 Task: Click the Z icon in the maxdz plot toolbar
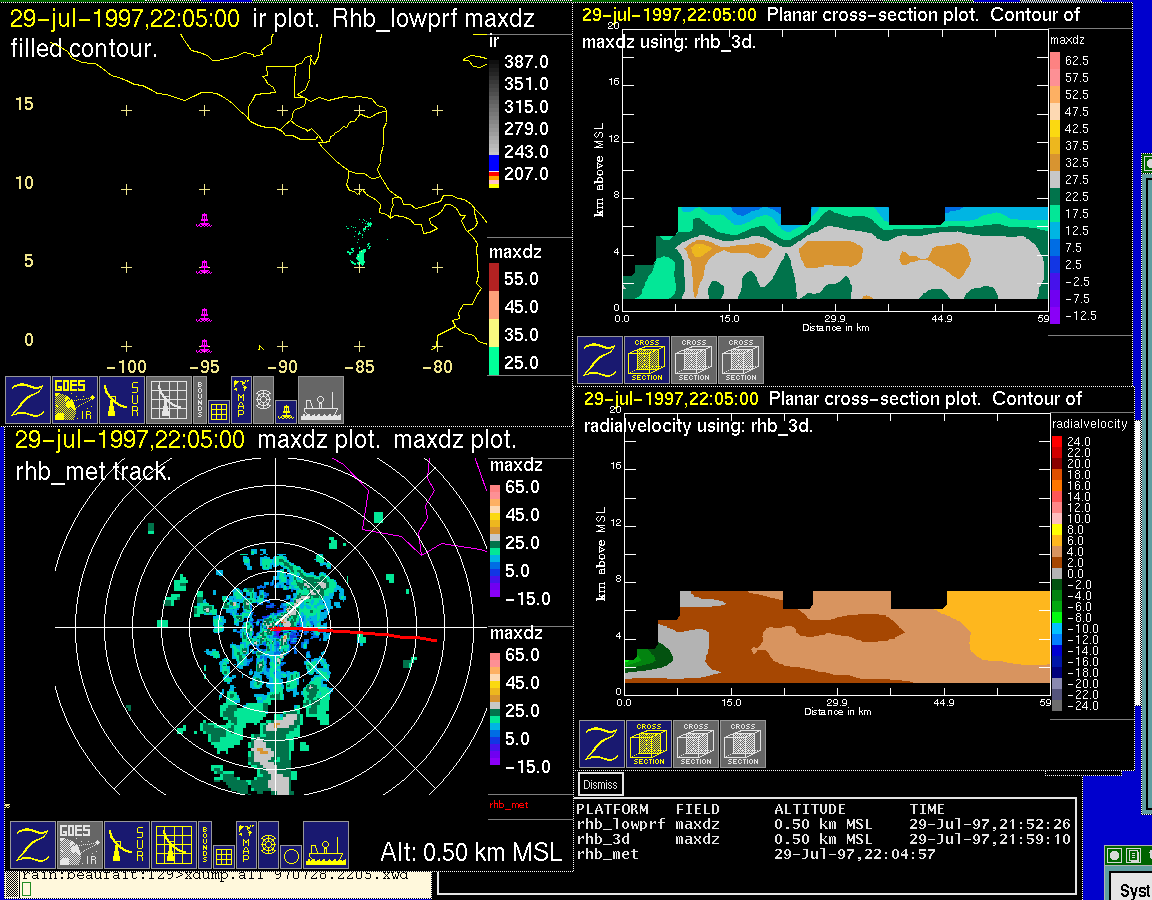(x=32, y=844)
